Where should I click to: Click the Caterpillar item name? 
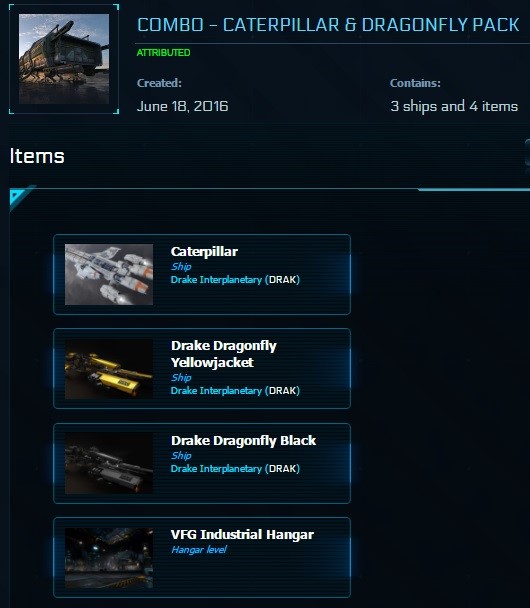(x=204, y=252)
